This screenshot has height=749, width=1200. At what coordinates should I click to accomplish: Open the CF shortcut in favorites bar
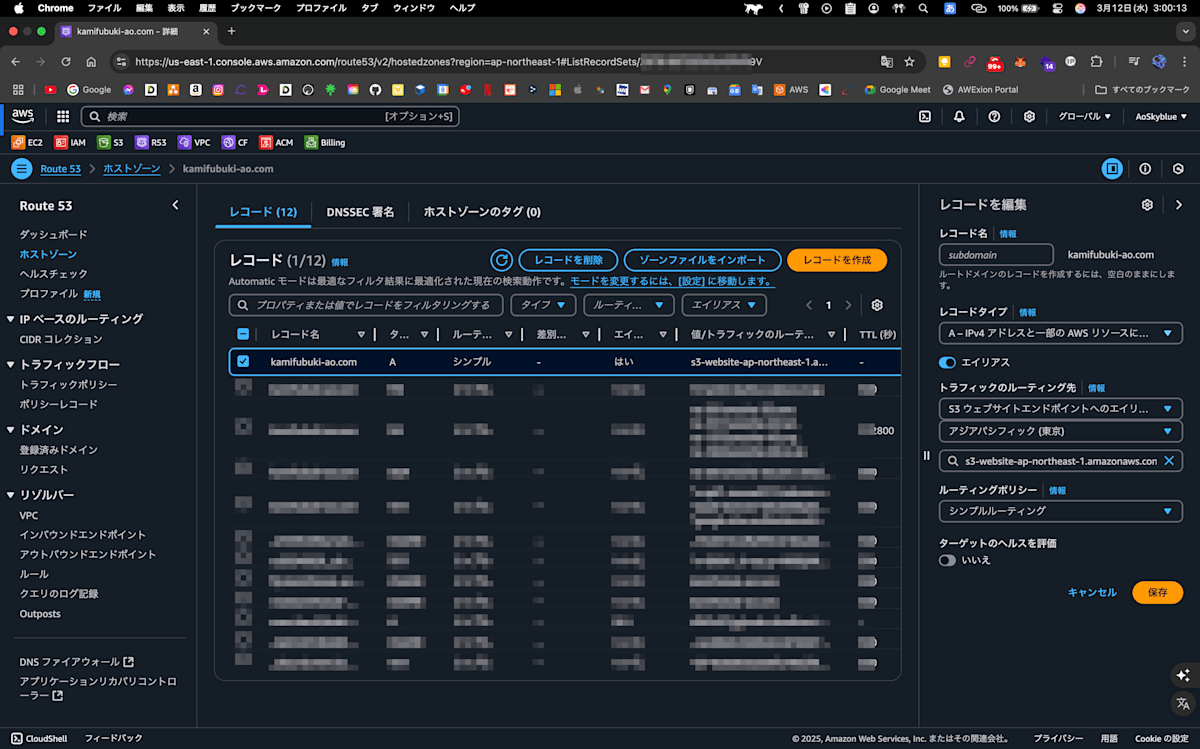235,142
